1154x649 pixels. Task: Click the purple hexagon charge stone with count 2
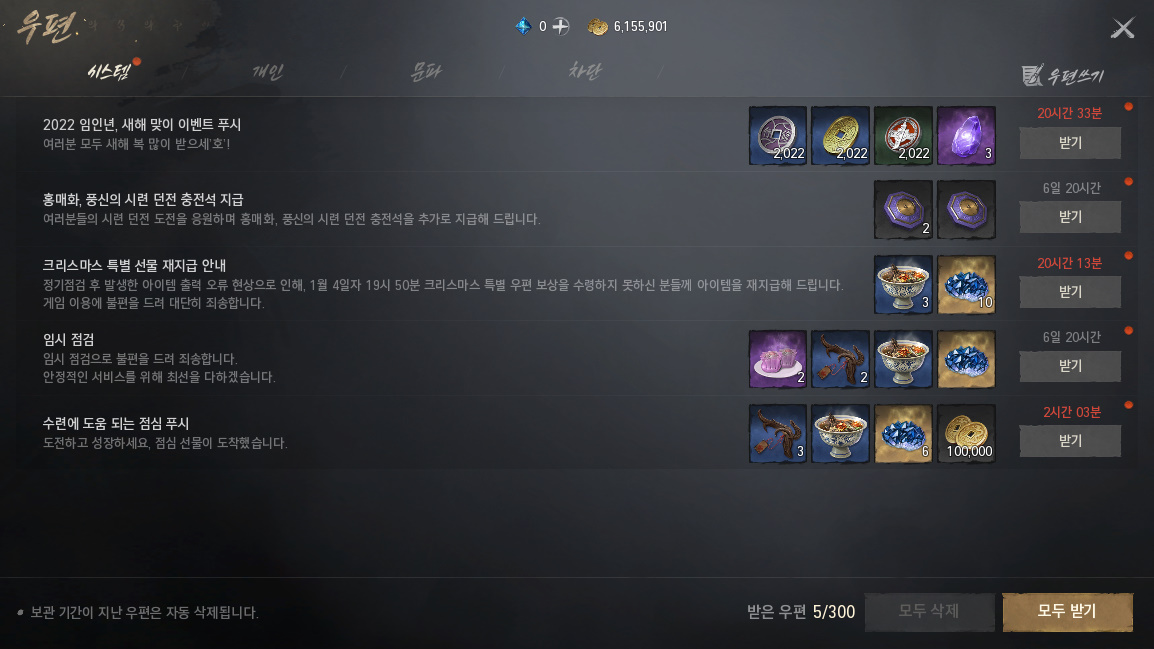click(x=903, y=210)
